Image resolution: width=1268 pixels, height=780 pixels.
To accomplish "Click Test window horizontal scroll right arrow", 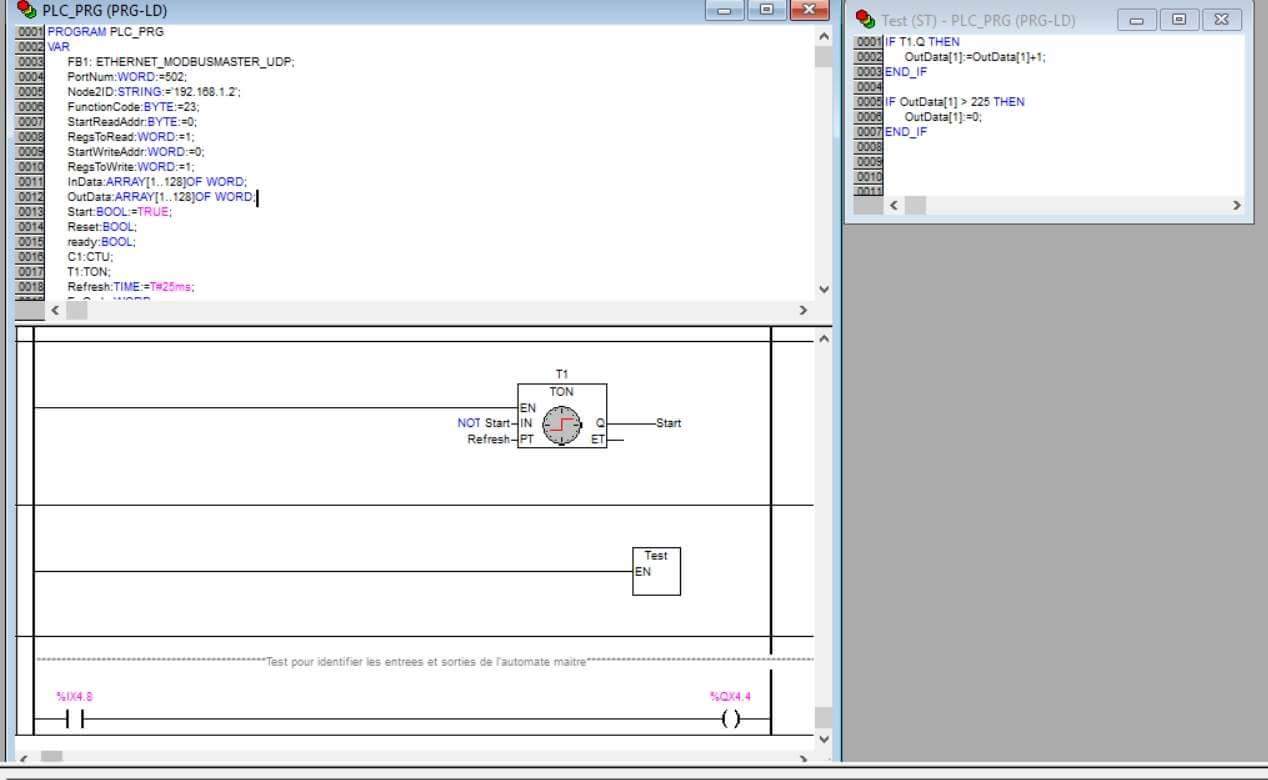I will click(x=1236, y=205).
